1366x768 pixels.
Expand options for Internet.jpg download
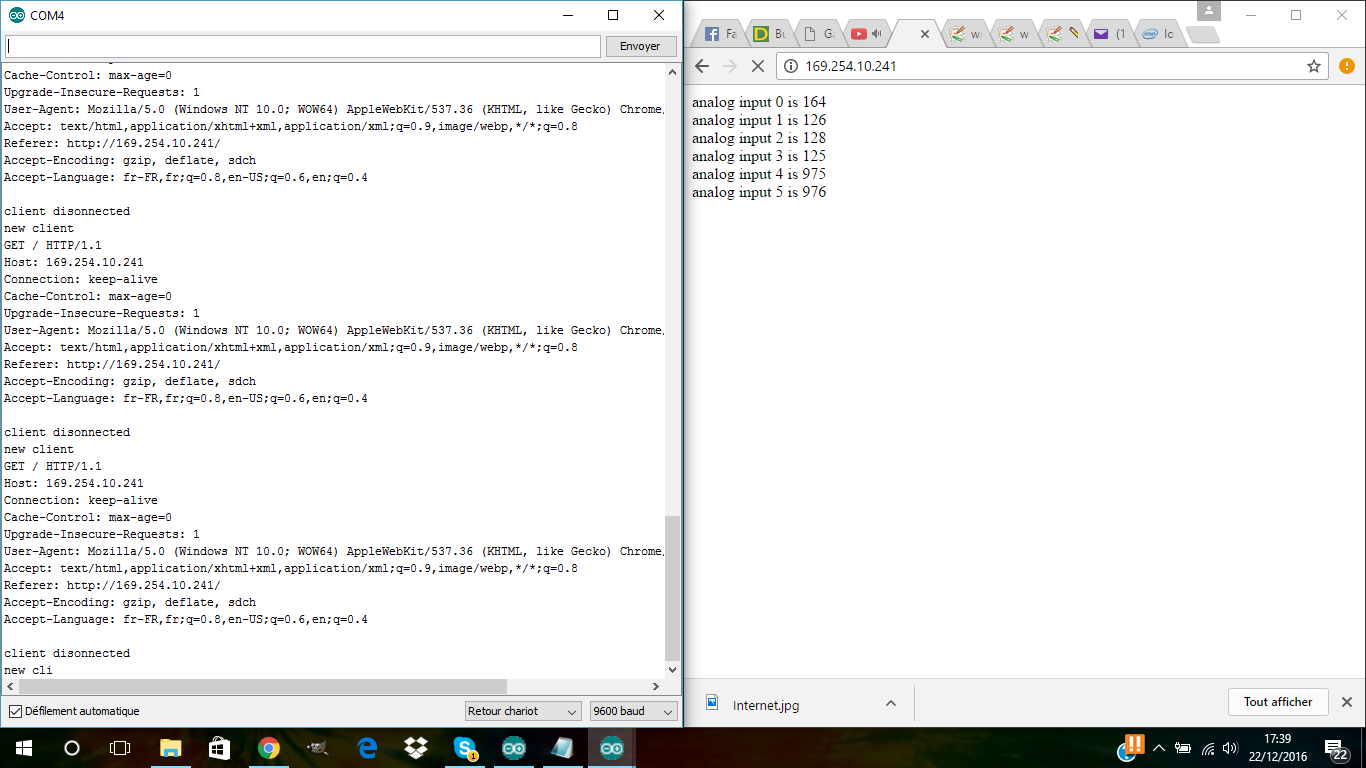point(890,704)
